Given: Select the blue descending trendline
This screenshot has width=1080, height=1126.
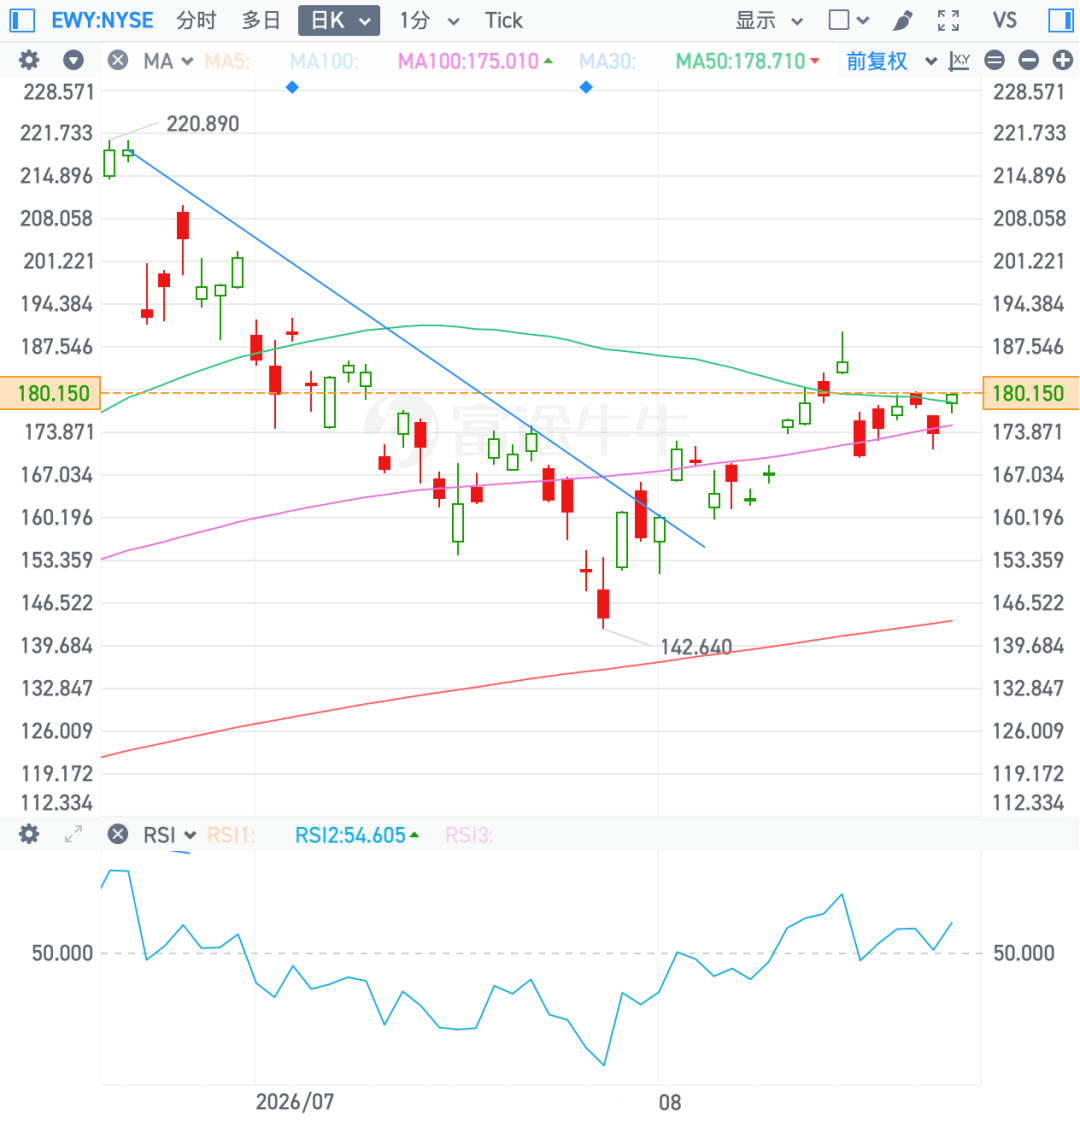Looking at the screenshot, I should pos(416,349).
